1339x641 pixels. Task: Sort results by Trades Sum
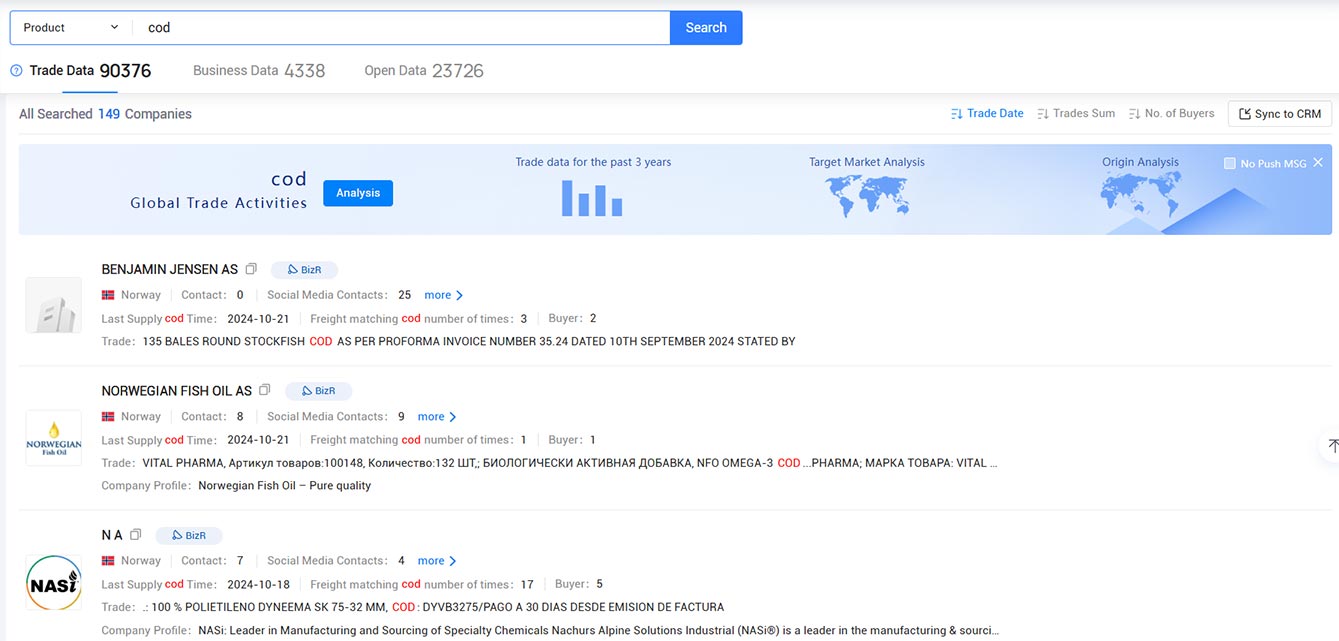tap(1076, 114)
